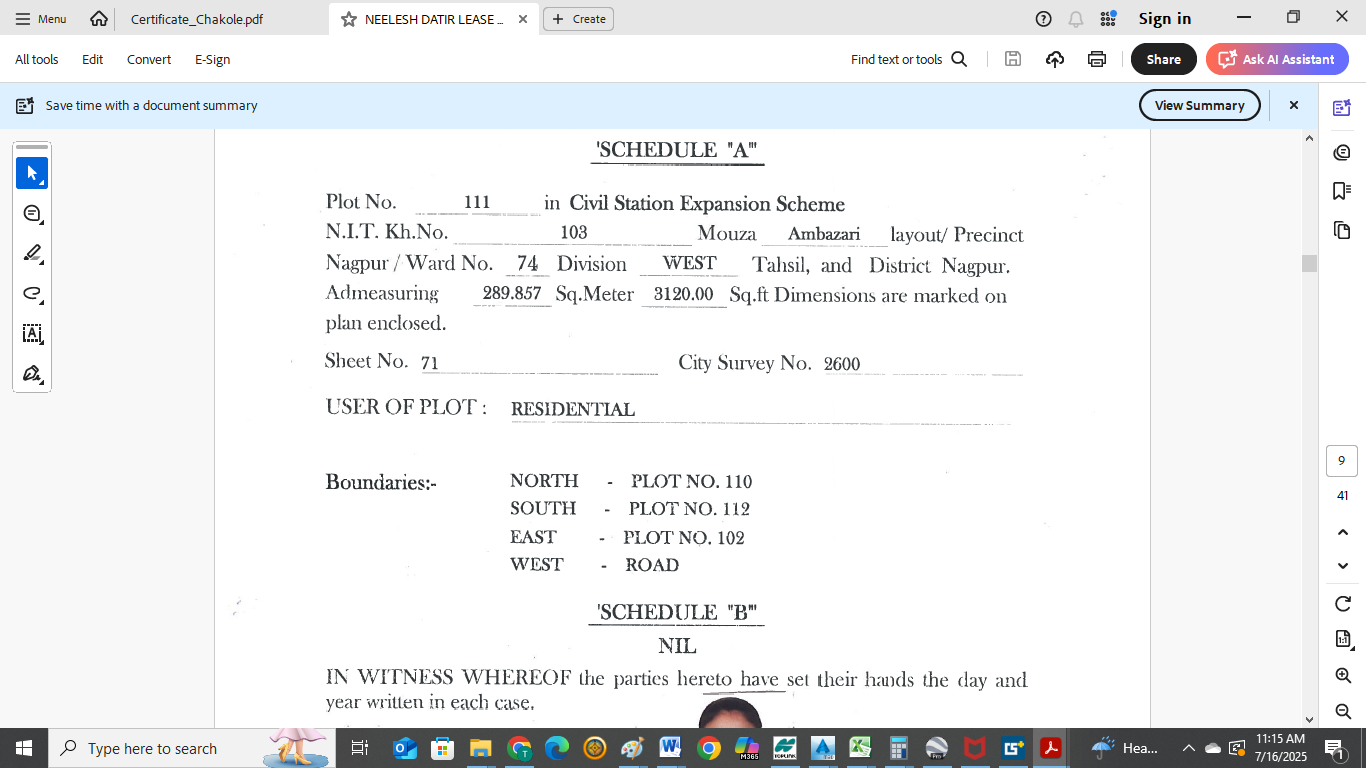Open Task View on taskbar
The height and width of the screenshot is (768, 1366).
click(360, 748)
